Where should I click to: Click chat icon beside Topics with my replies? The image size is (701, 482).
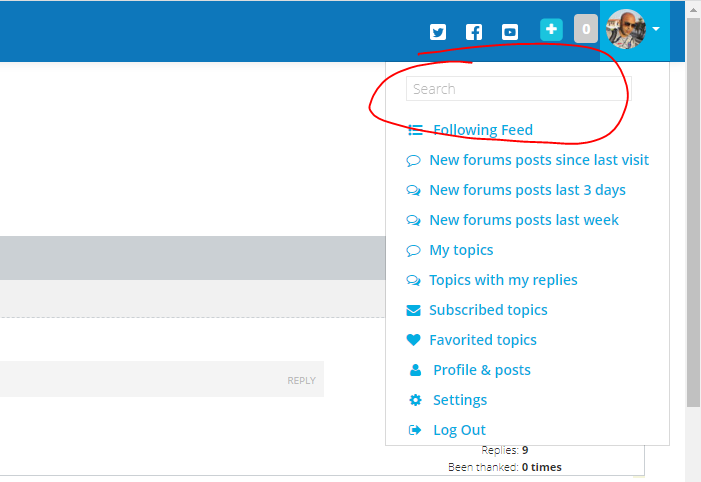coord(413,280)
